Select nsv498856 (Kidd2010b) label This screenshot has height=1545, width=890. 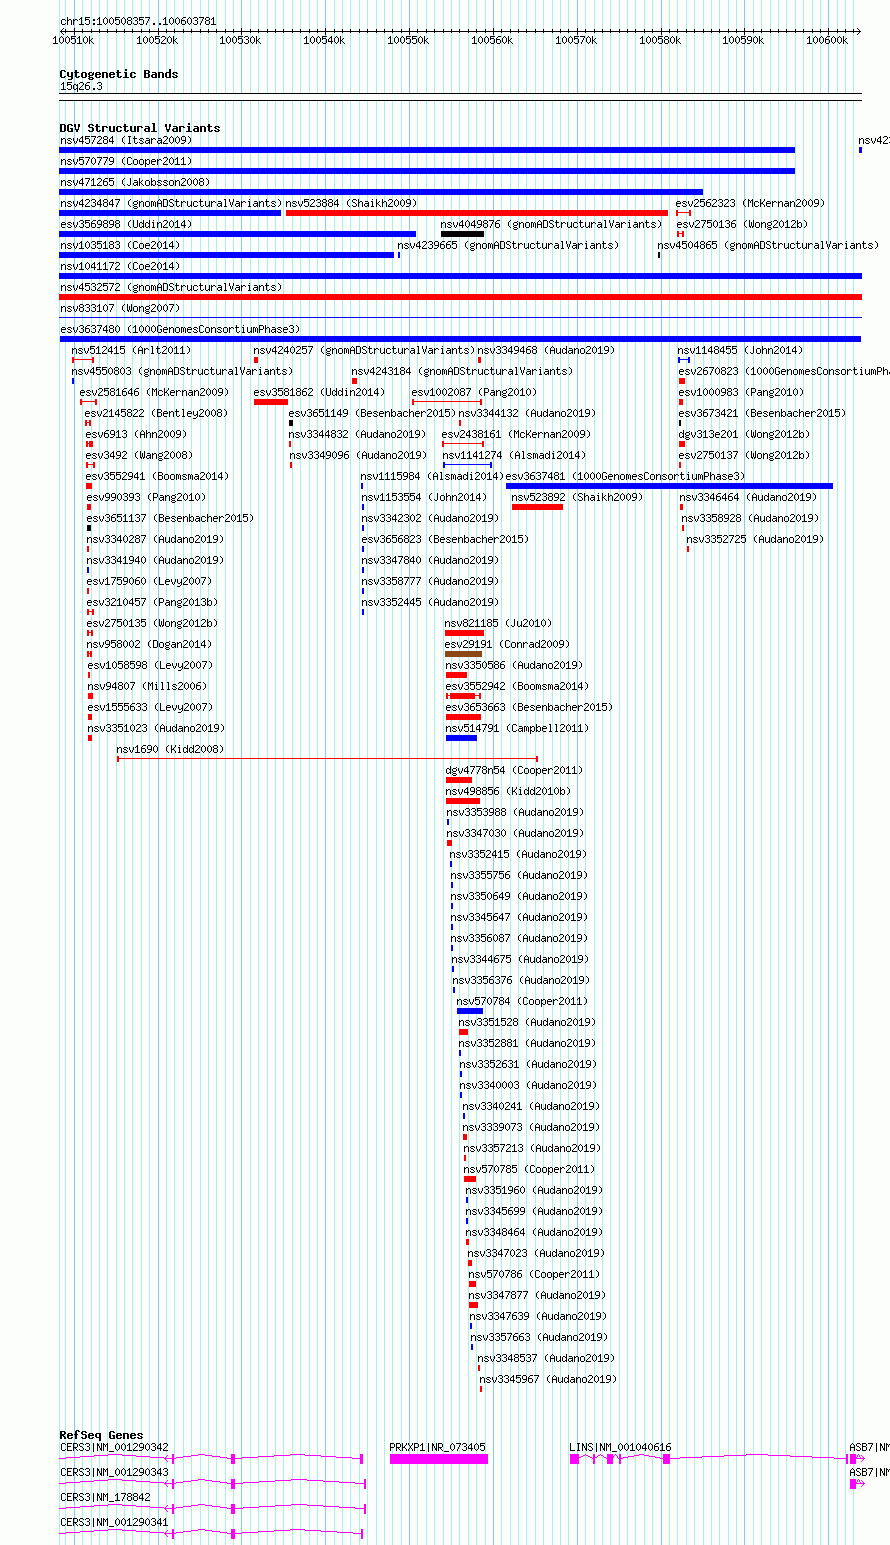click(508, 791)
